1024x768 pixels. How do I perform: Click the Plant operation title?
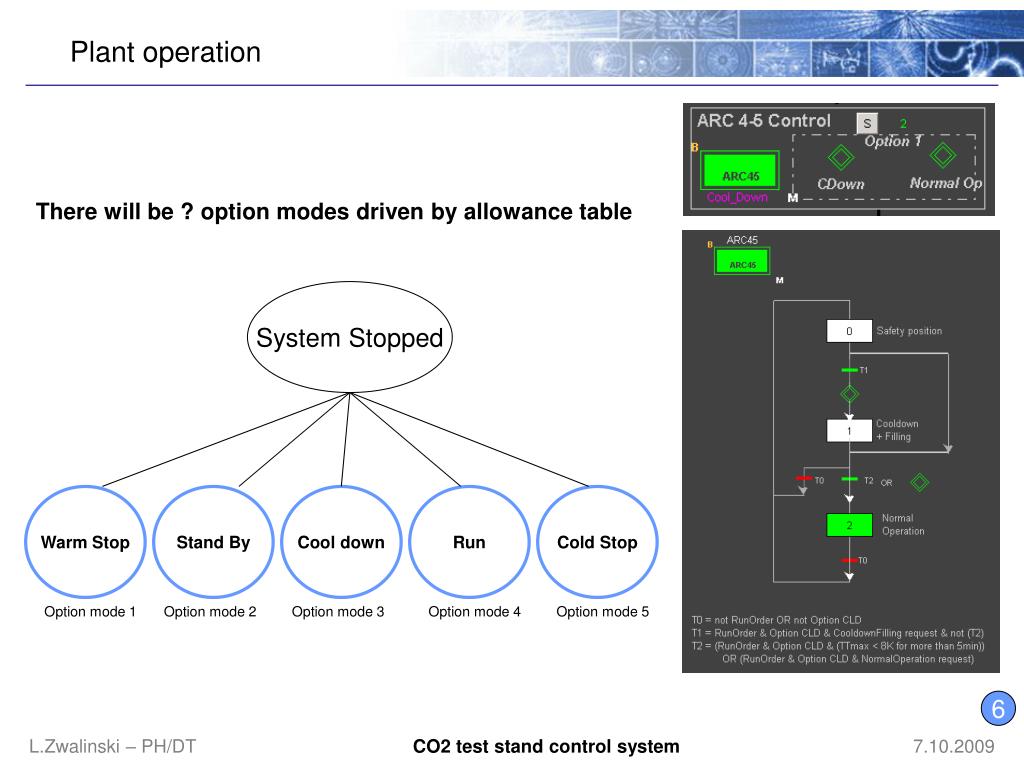(x=165, y=52)
